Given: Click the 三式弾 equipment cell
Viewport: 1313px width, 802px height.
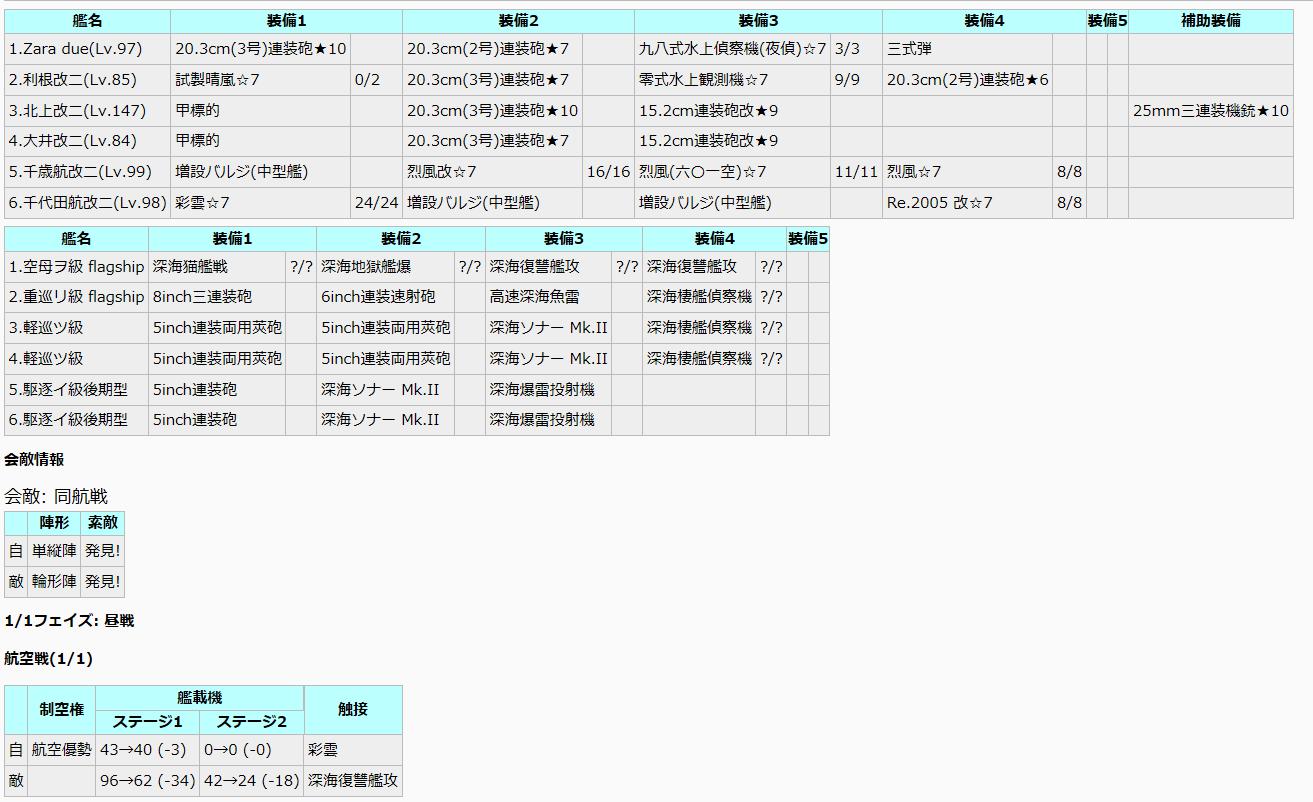Looking at the screenshot, I should (x=967, y=49).
